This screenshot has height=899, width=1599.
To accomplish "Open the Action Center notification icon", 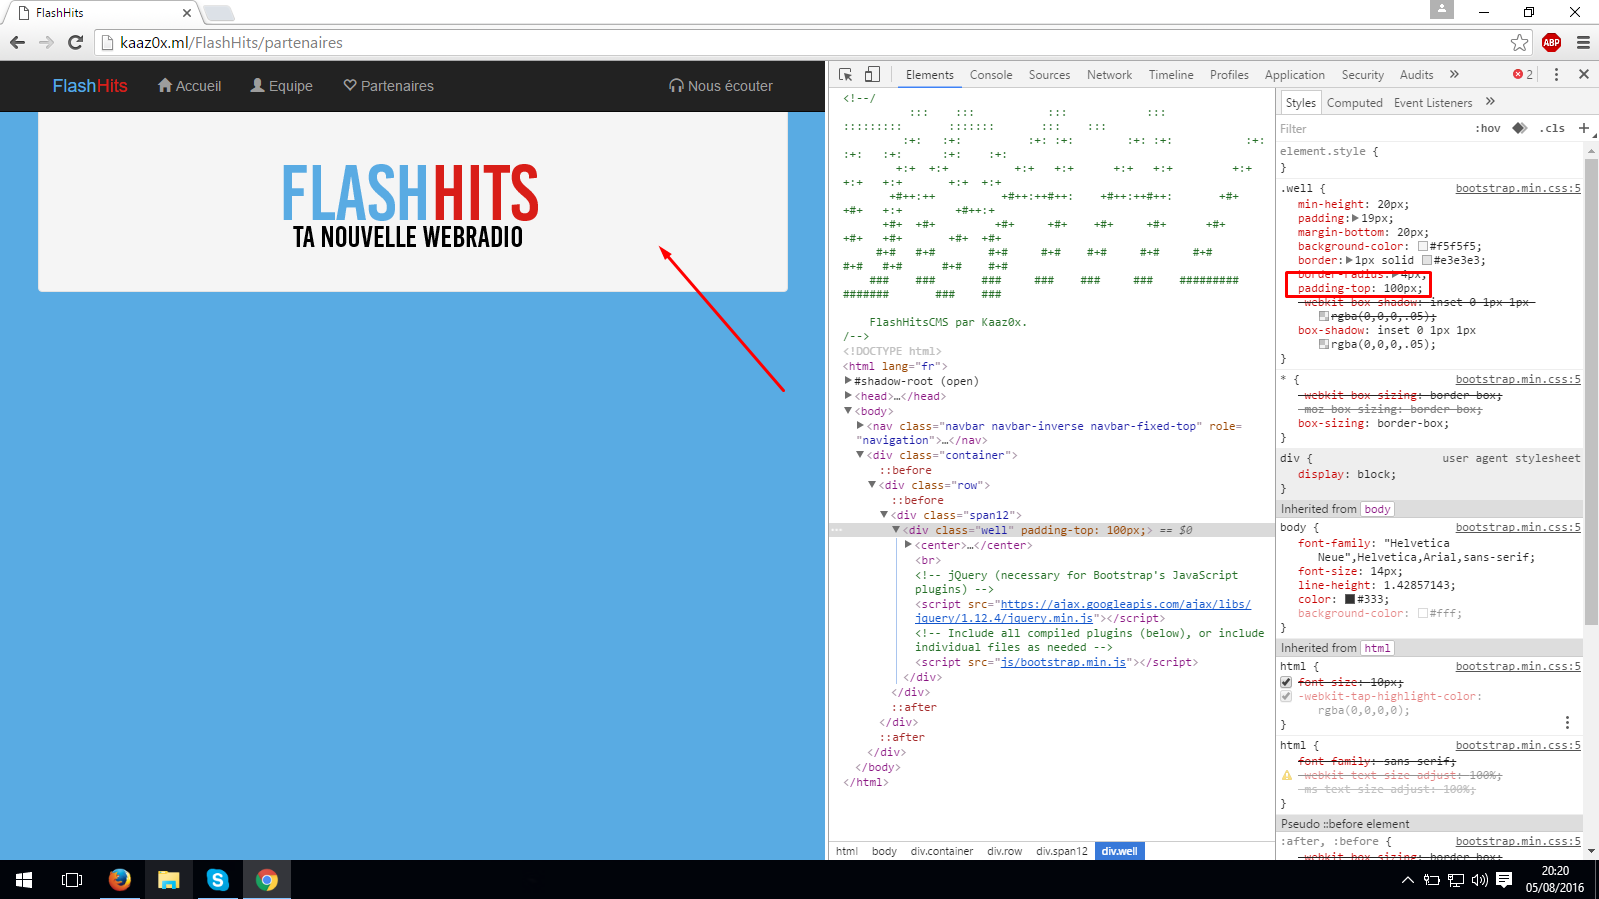I will 1504,880.
